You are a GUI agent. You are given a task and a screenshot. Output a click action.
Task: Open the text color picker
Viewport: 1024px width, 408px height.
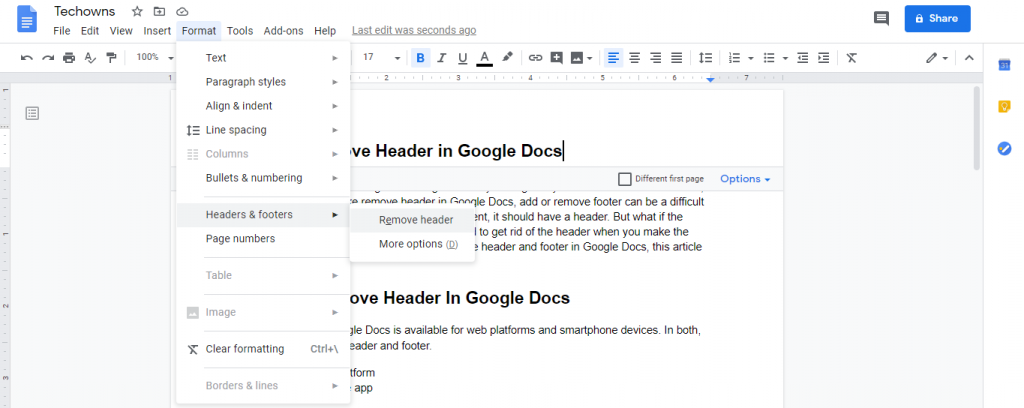[485, 58]
